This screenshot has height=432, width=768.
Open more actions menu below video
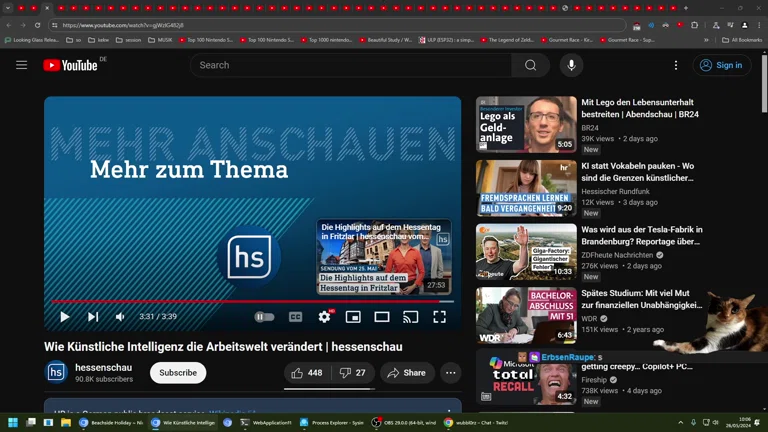[451, 373]
